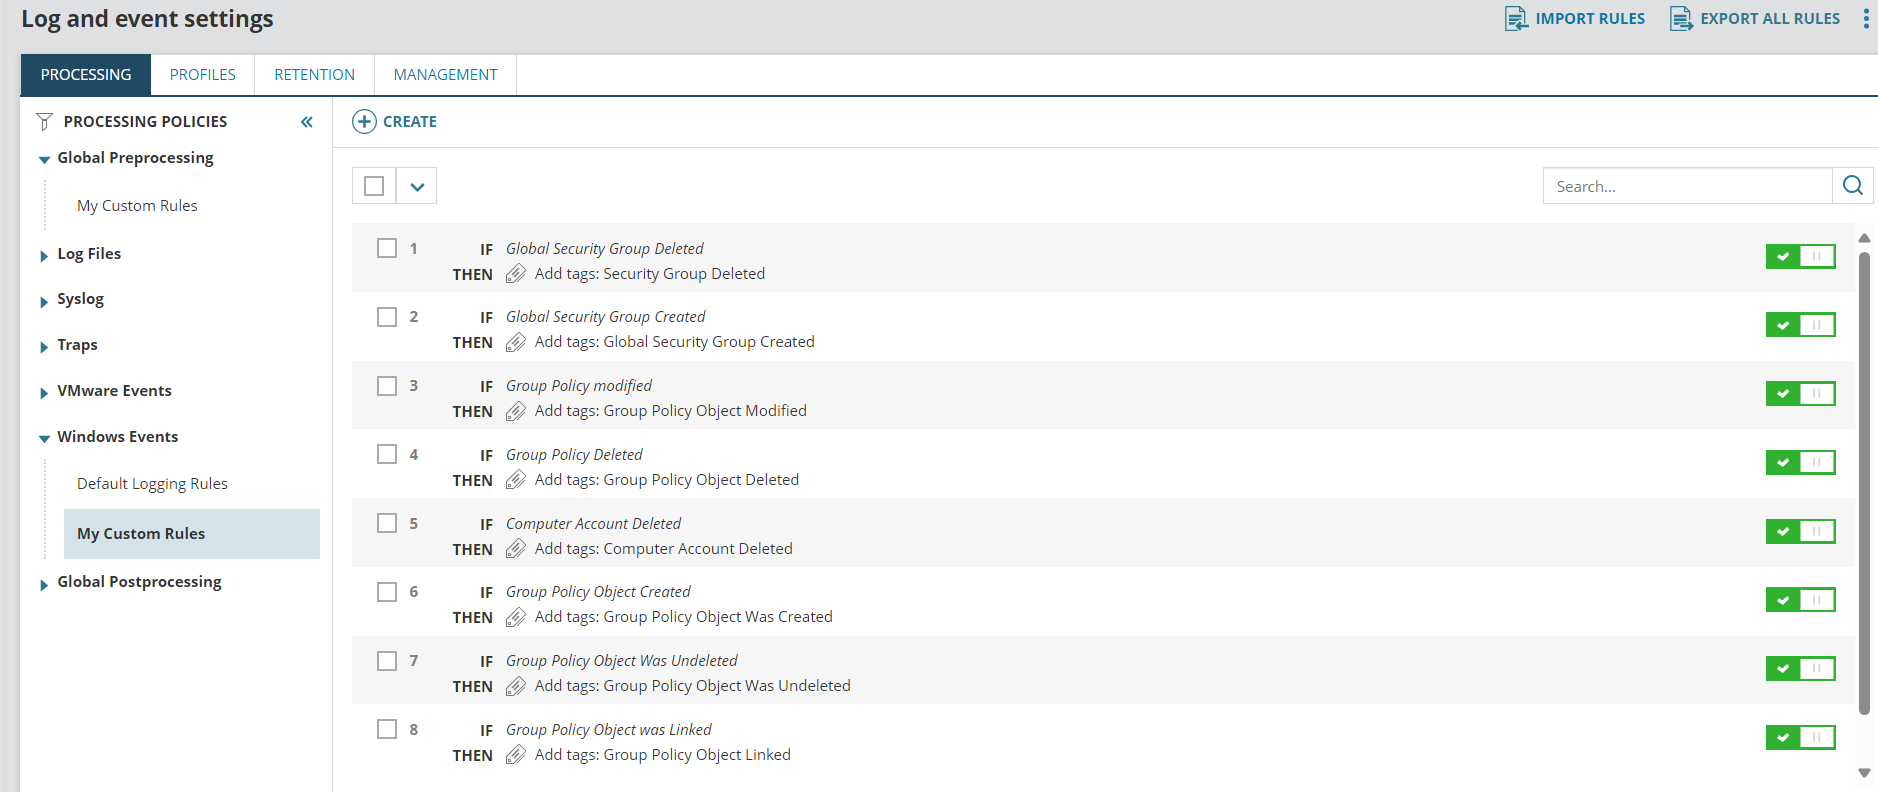
Task: Switch to the Profiles tab
Action: point(203,75)
